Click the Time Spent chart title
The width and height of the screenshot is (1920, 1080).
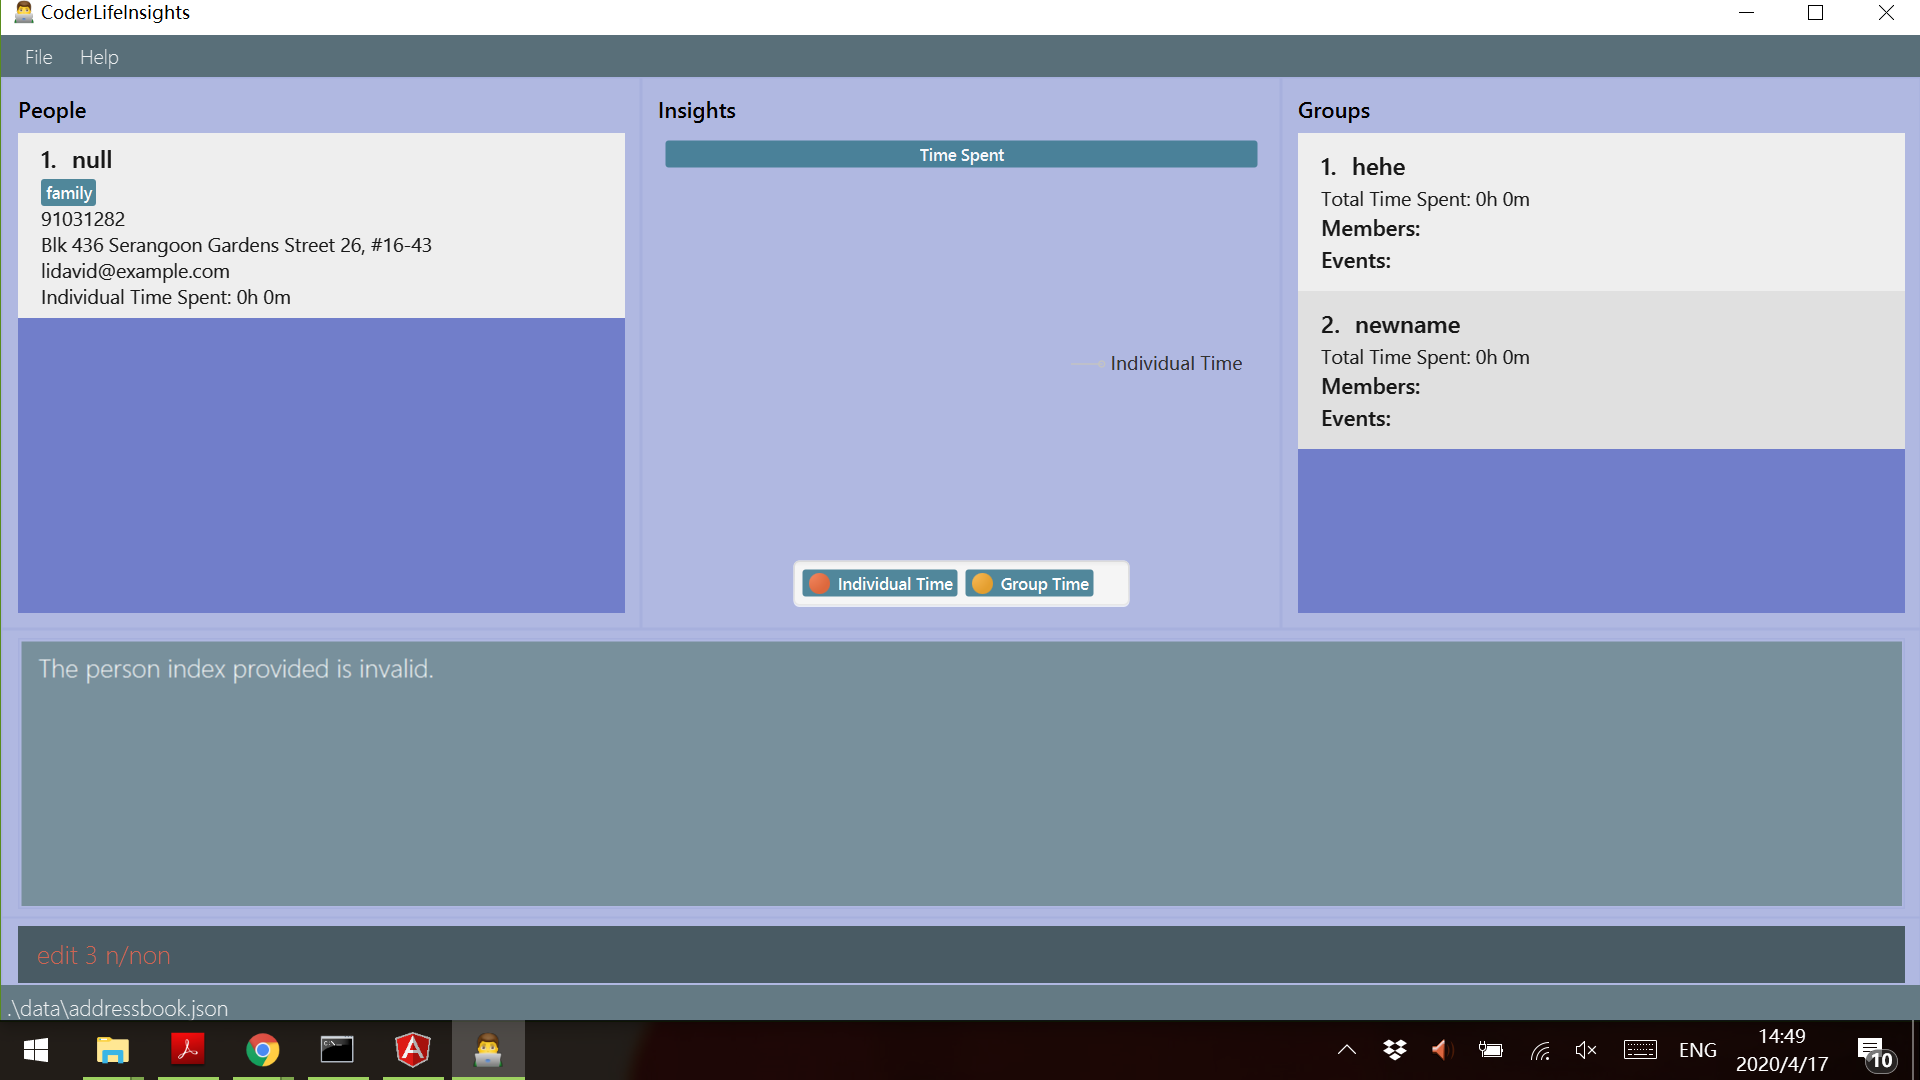[x=960, y=155]
